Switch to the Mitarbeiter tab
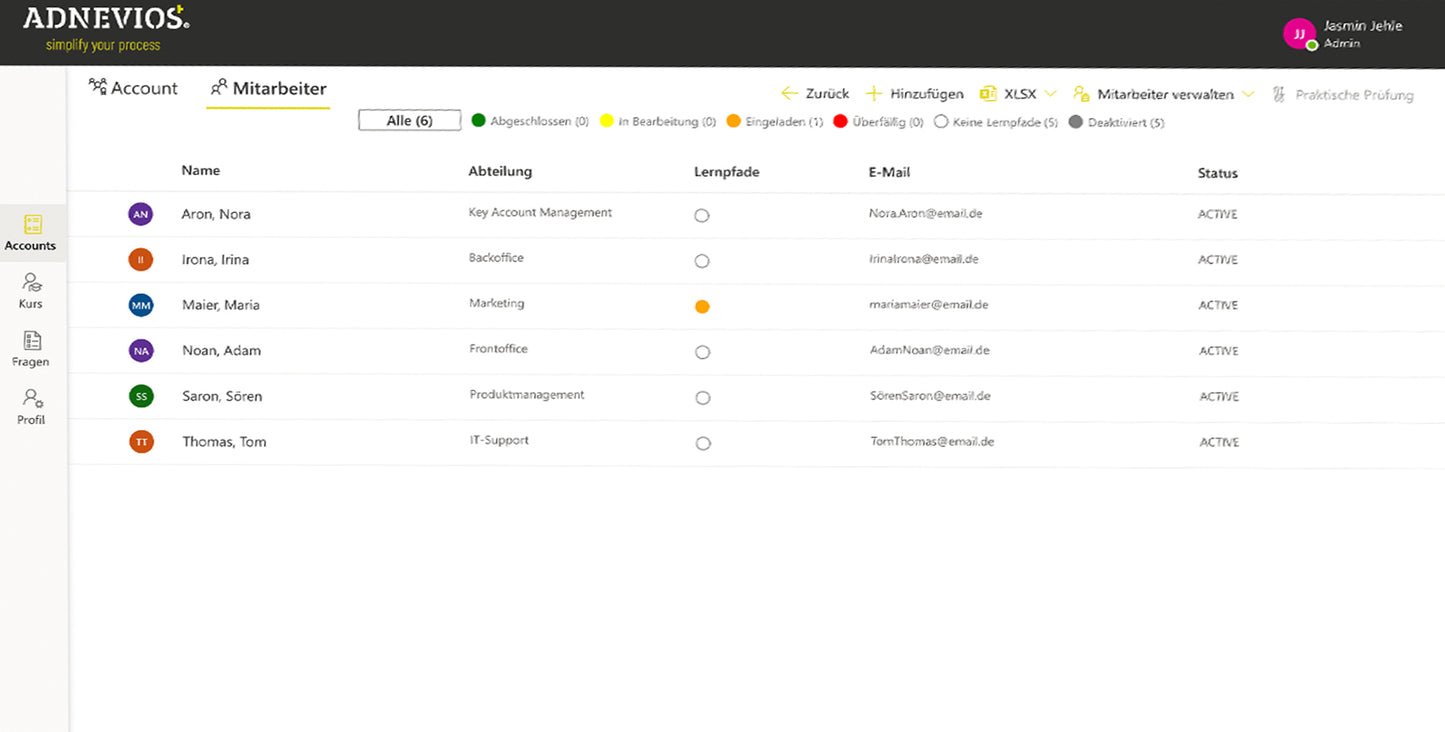1445x732 pixels. tap(268, 88)
